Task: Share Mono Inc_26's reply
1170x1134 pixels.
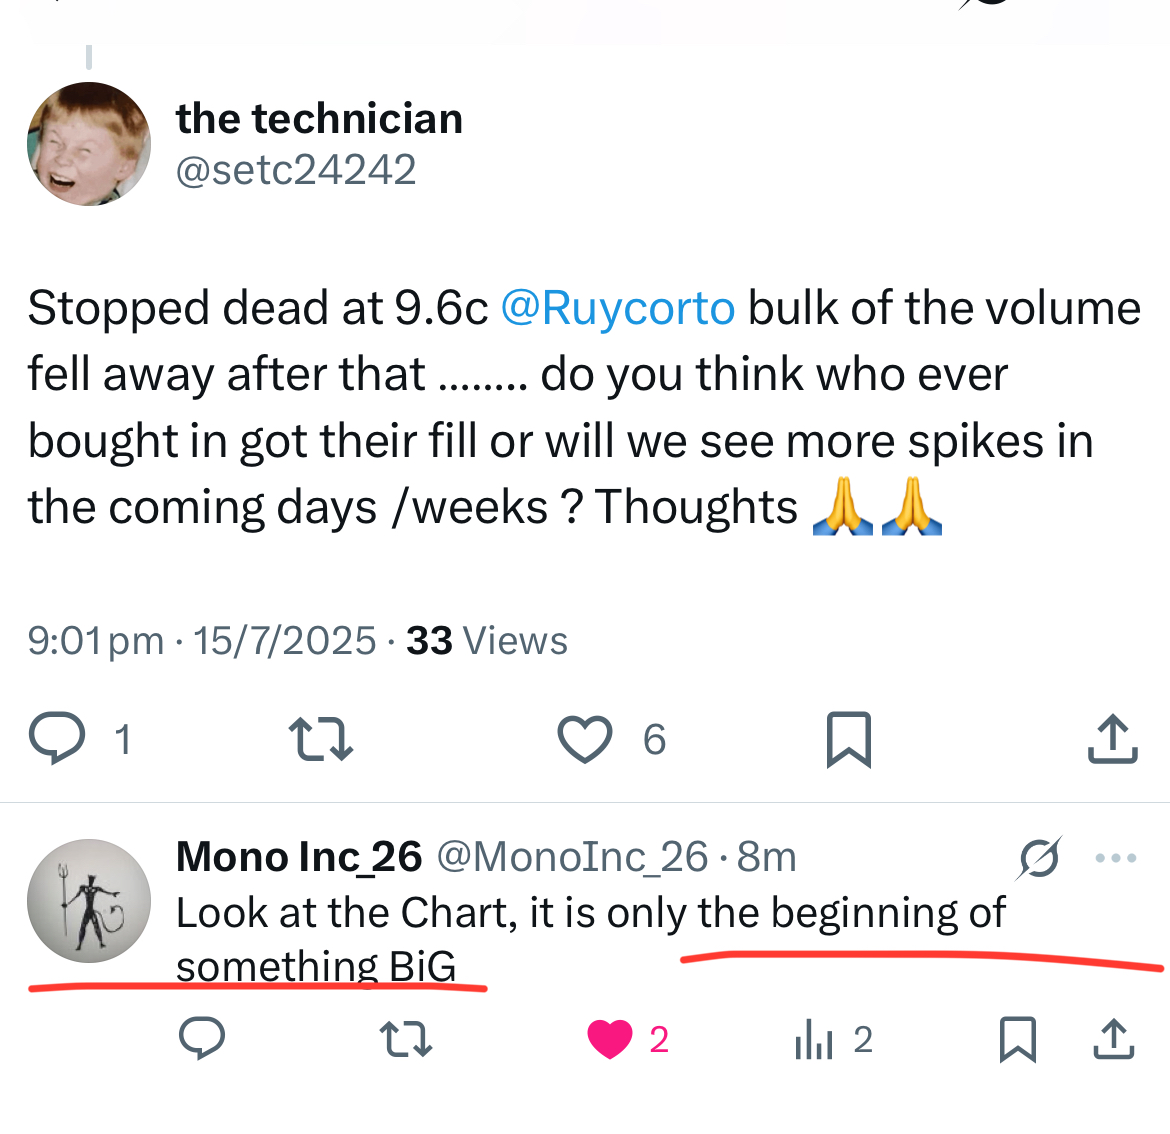Action: (x=1114, y=1039)
